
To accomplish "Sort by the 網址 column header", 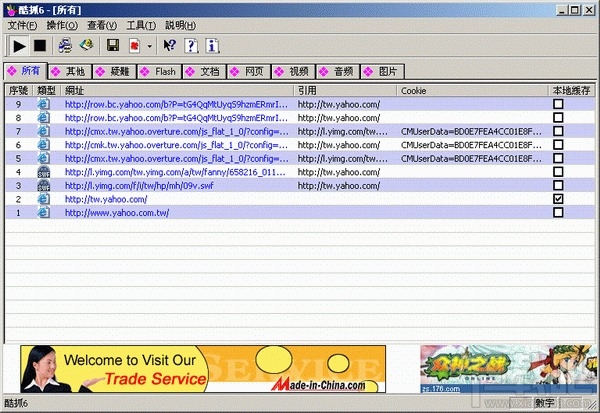I will click(x=177, y=90).
